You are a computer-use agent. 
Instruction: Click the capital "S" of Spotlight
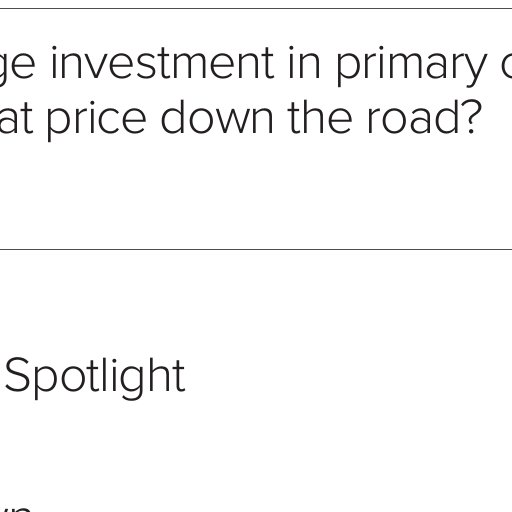(18, 374)
